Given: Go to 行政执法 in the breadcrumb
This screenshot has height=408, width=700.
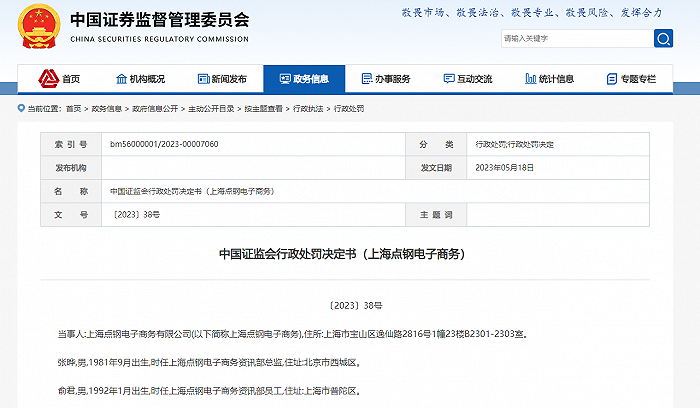Looking at the screenshot, I should click(308, 108).
